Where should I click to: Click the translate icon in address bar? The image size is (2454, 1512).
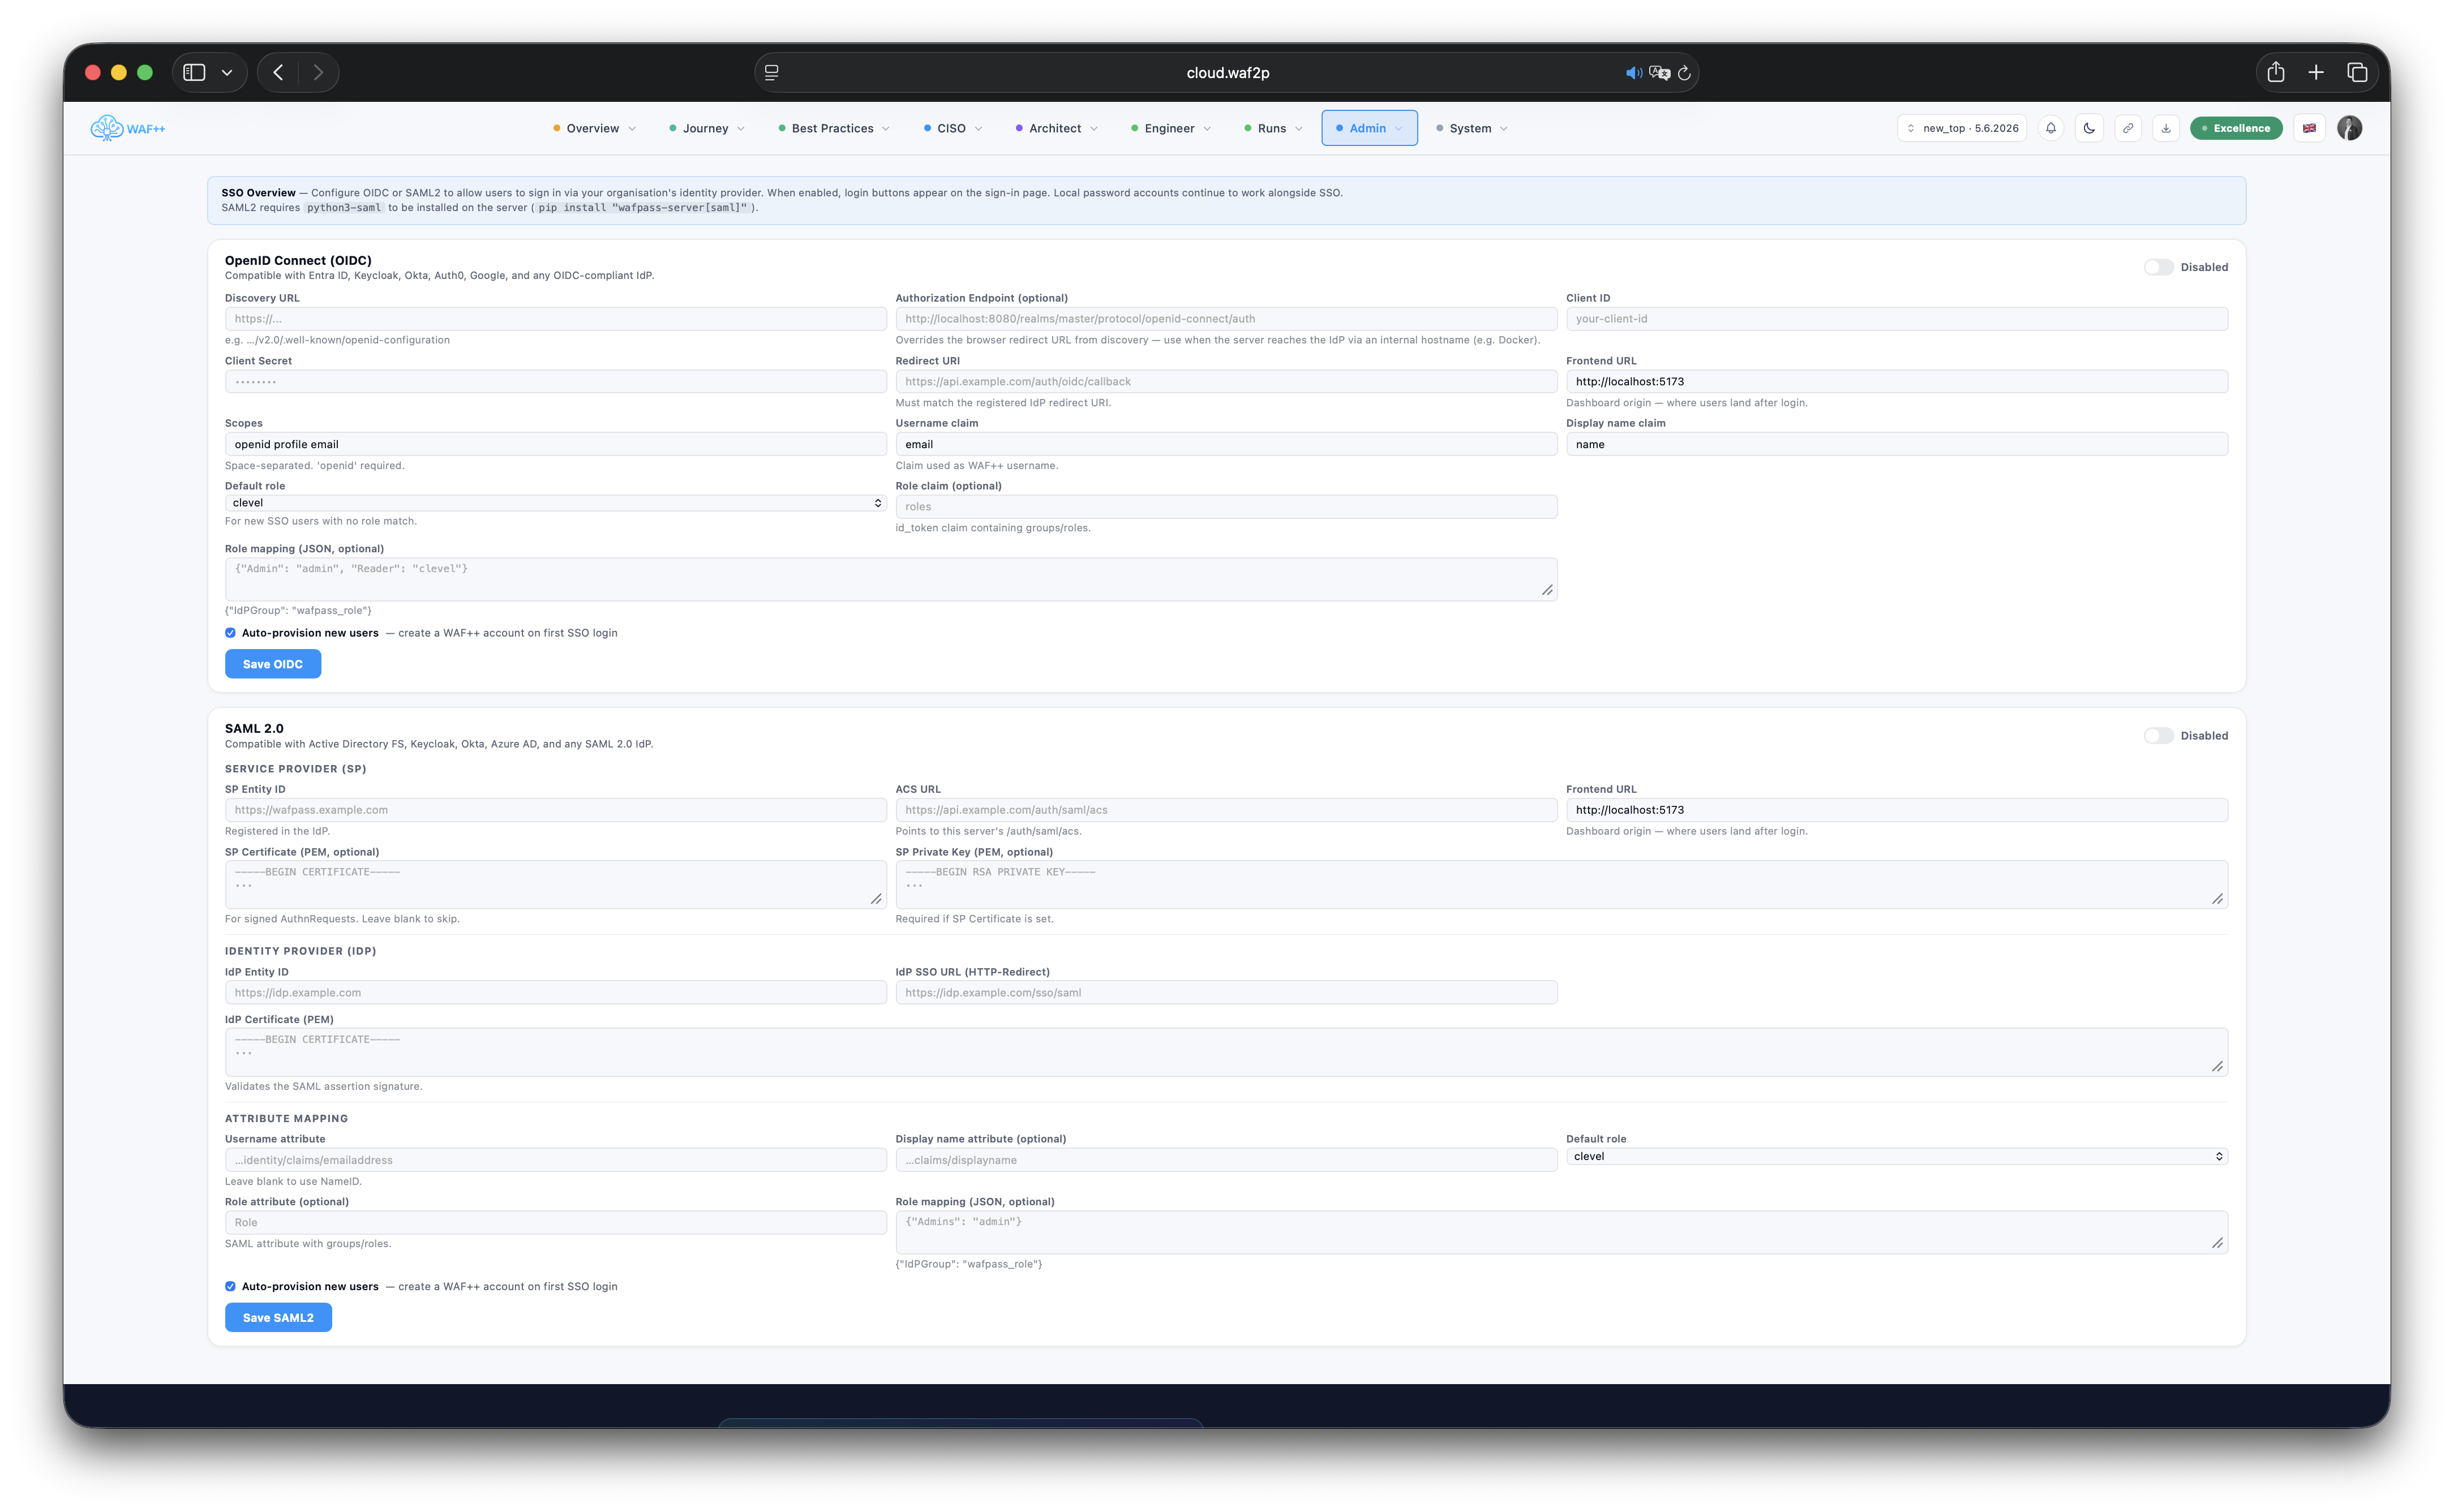[x=1660, y=73]
